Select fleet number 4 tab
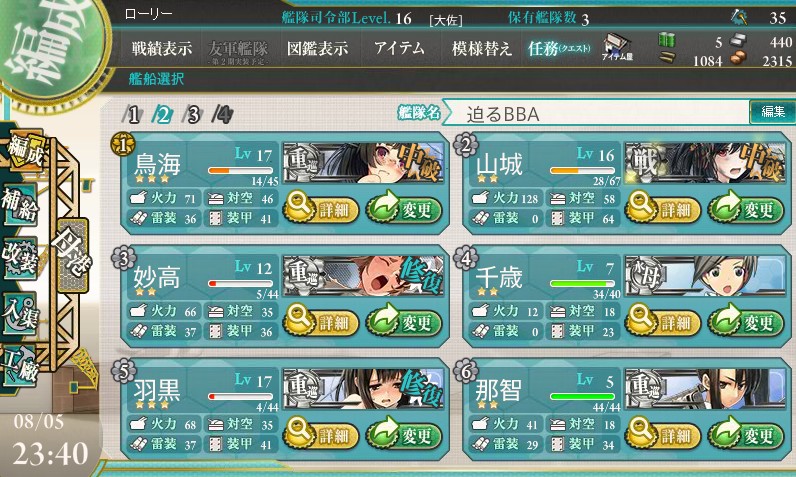Screen dimensions: 796x477 (x=223, y=115)
